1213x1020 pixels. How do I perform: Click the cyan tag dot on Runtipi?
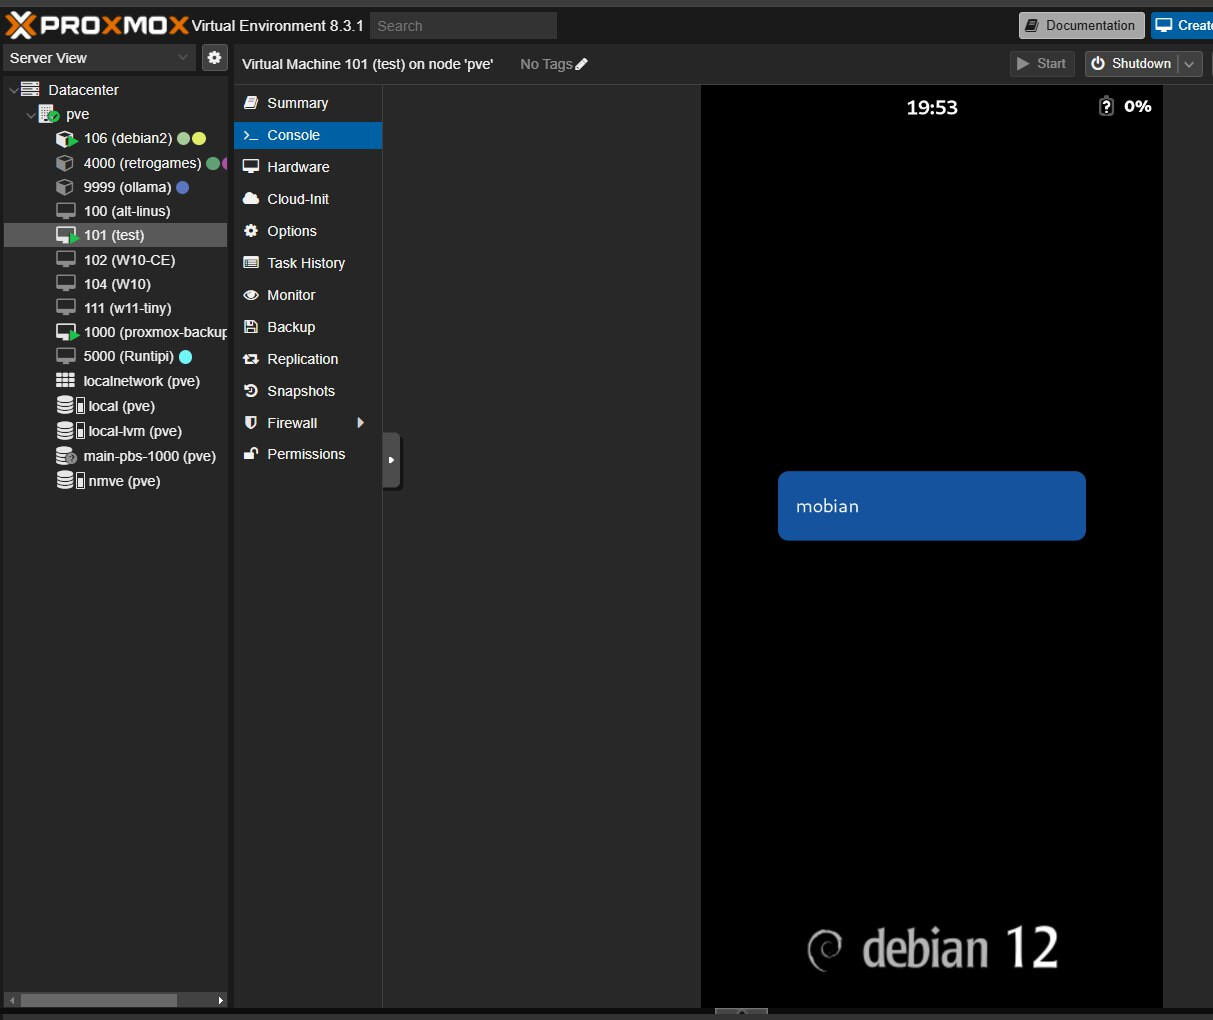185,356
